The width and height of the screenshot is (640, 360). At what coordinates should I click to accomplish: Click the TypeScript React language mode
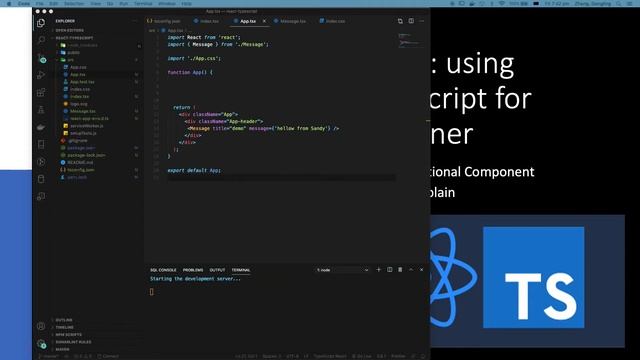click(330, 356)
